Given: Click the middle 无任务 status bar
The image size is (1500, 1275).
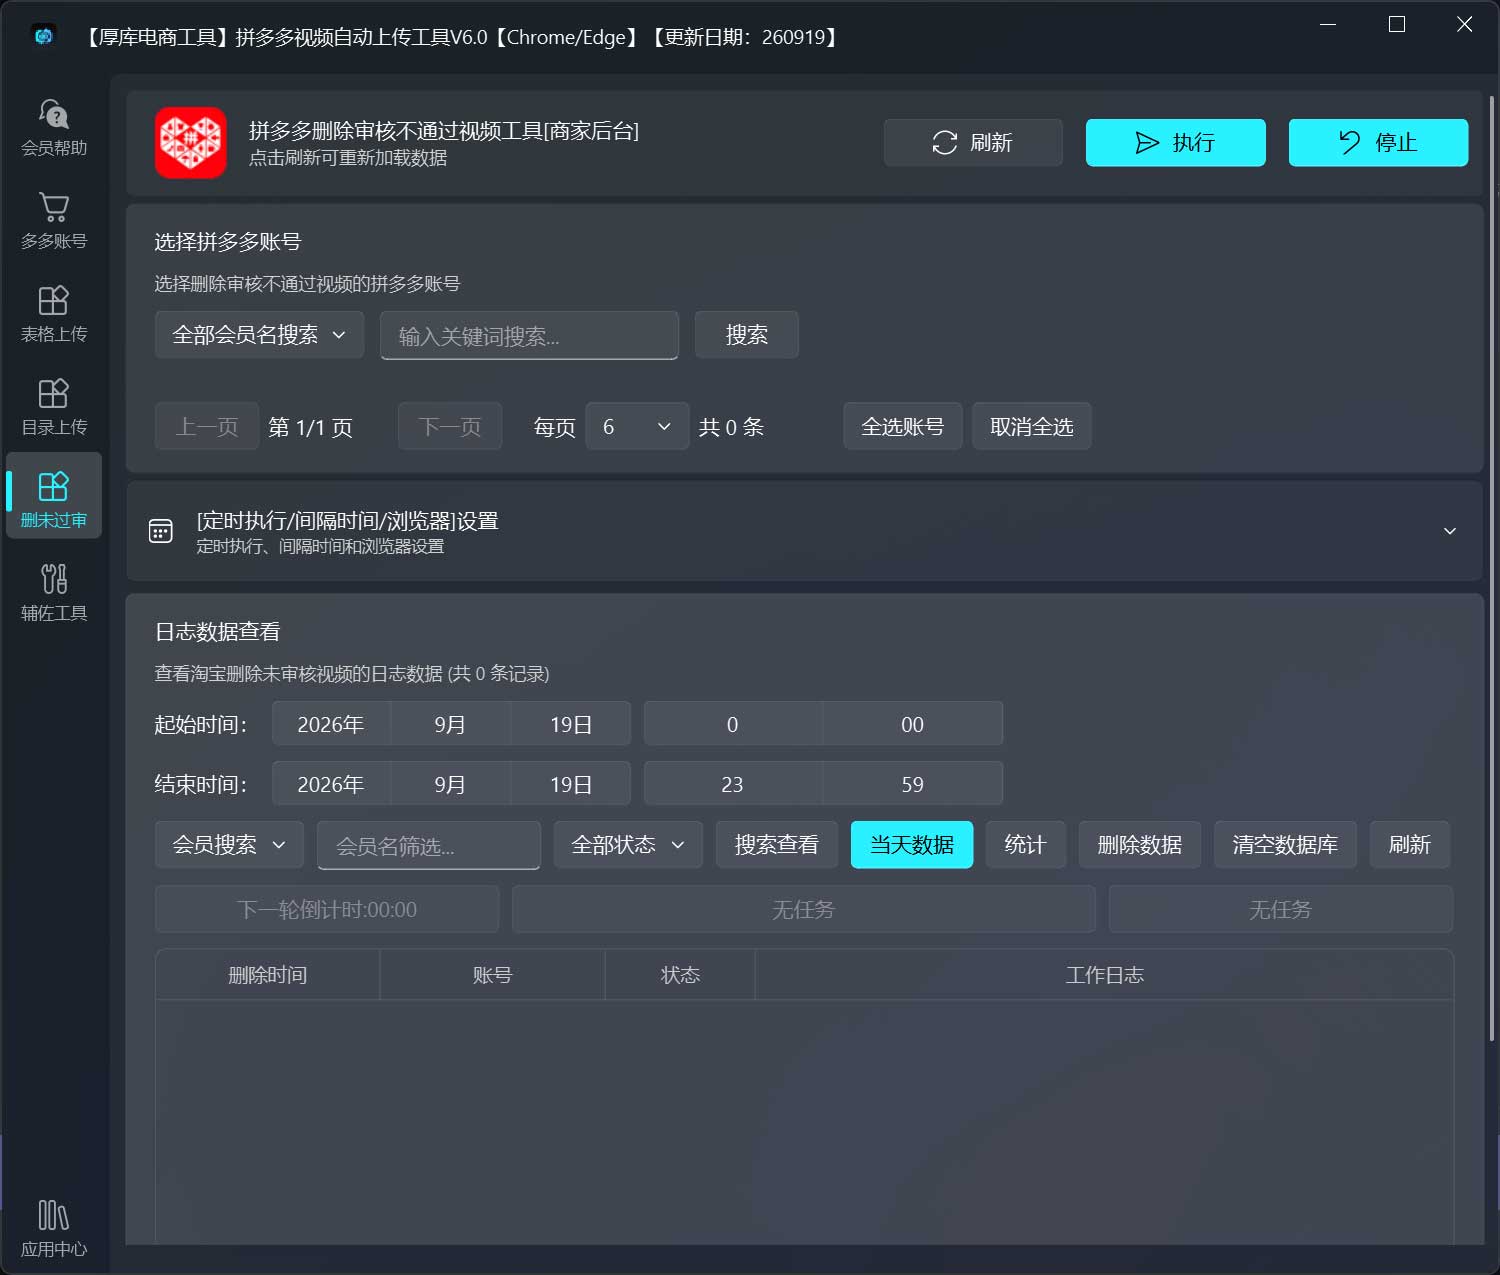Looking at the screenshot, I should pyautogui.click(x=804, y=909).
